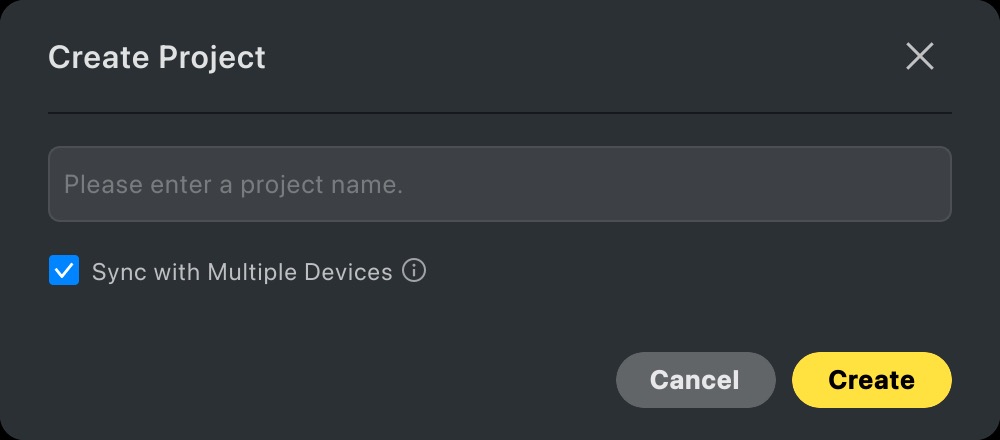1000x440 pixels.
Task: Click the gray Cancel pill button
Action: point(695,380)
